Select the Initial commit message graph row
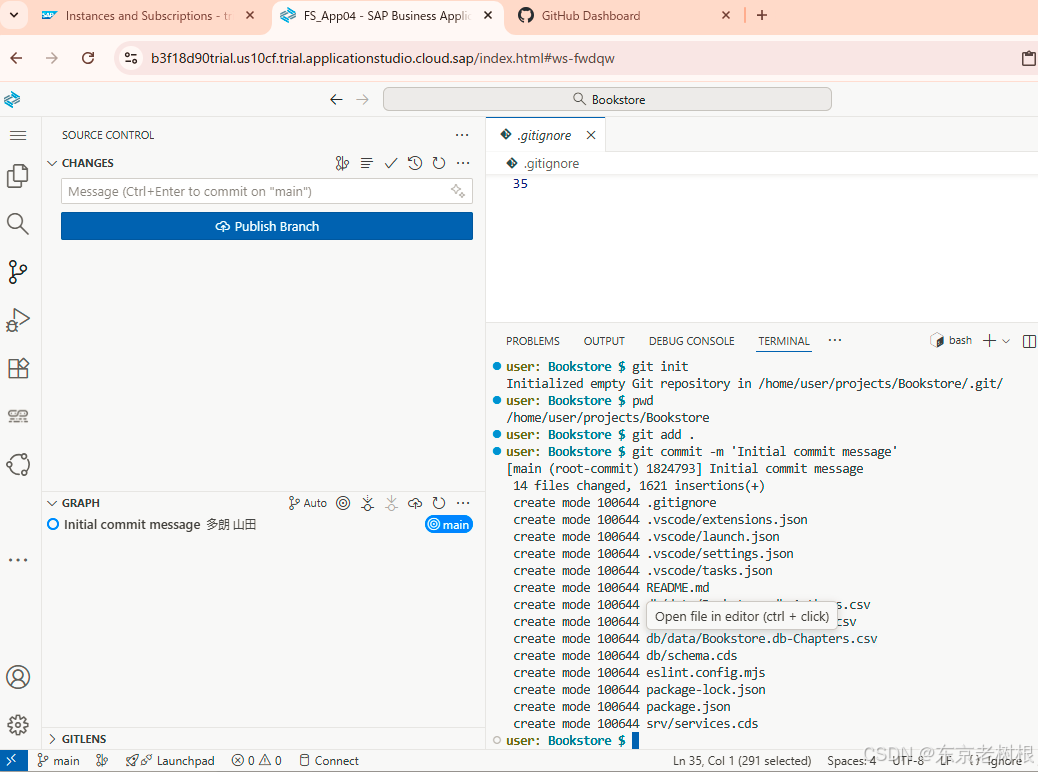This screenshot has height=772, width=1038. [263, 524]
